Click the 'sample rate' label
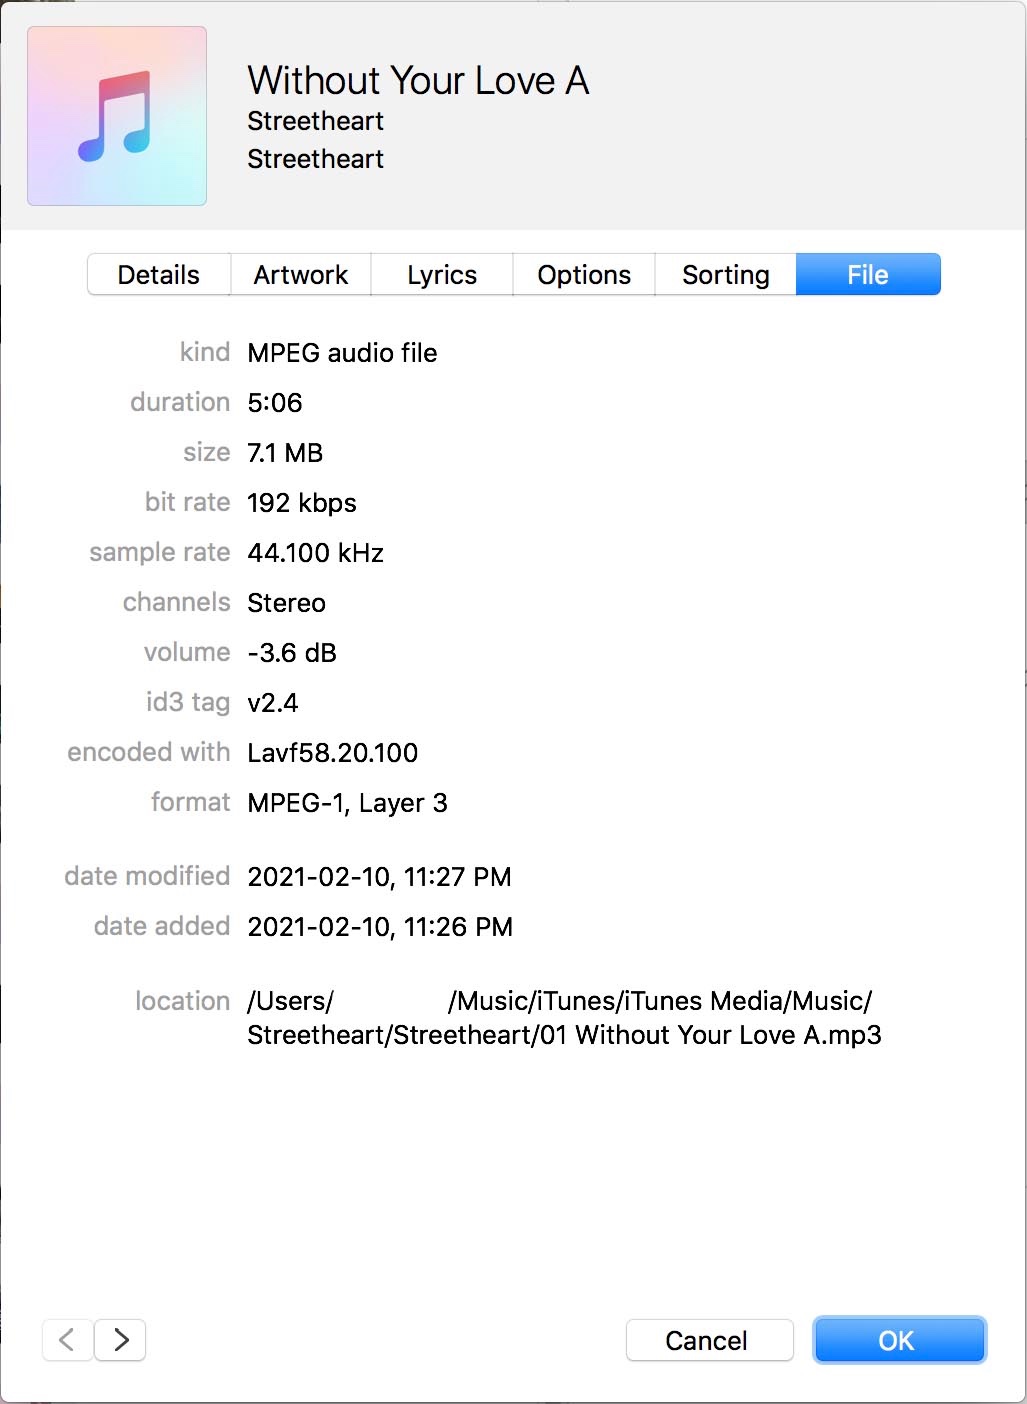This screenshot has width=1027, height=1404. tap(160, 552)
